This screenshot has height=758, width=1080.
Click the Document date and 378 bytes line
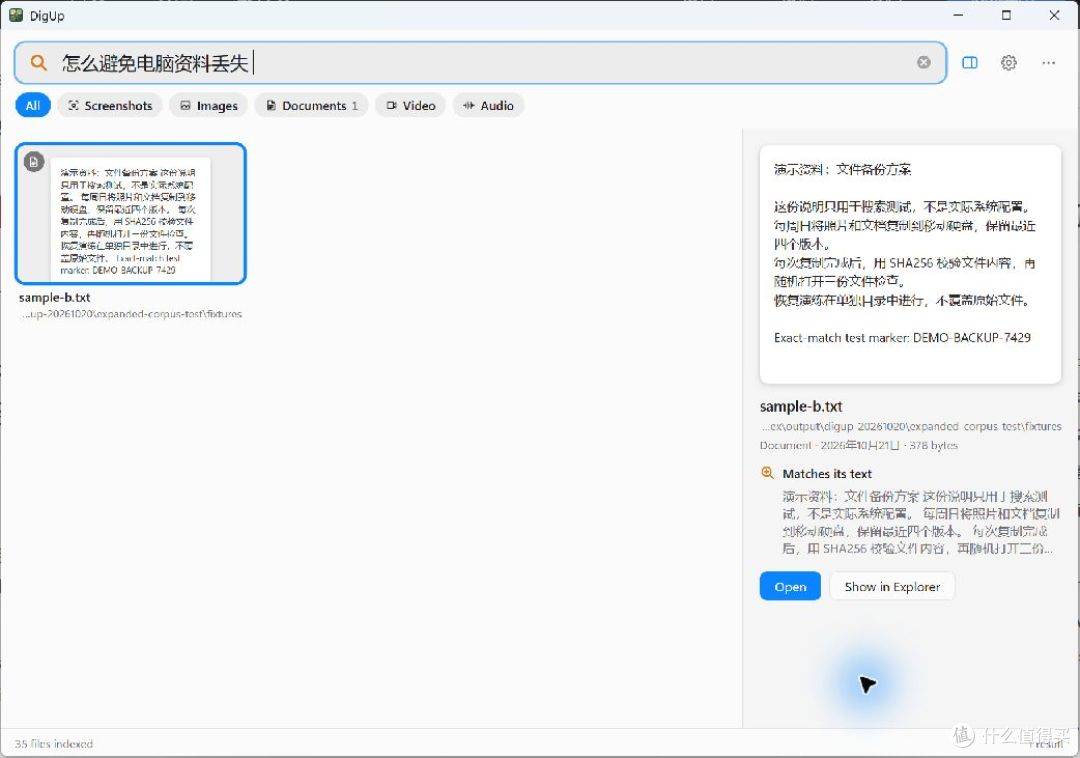click(x=858, y=445)
